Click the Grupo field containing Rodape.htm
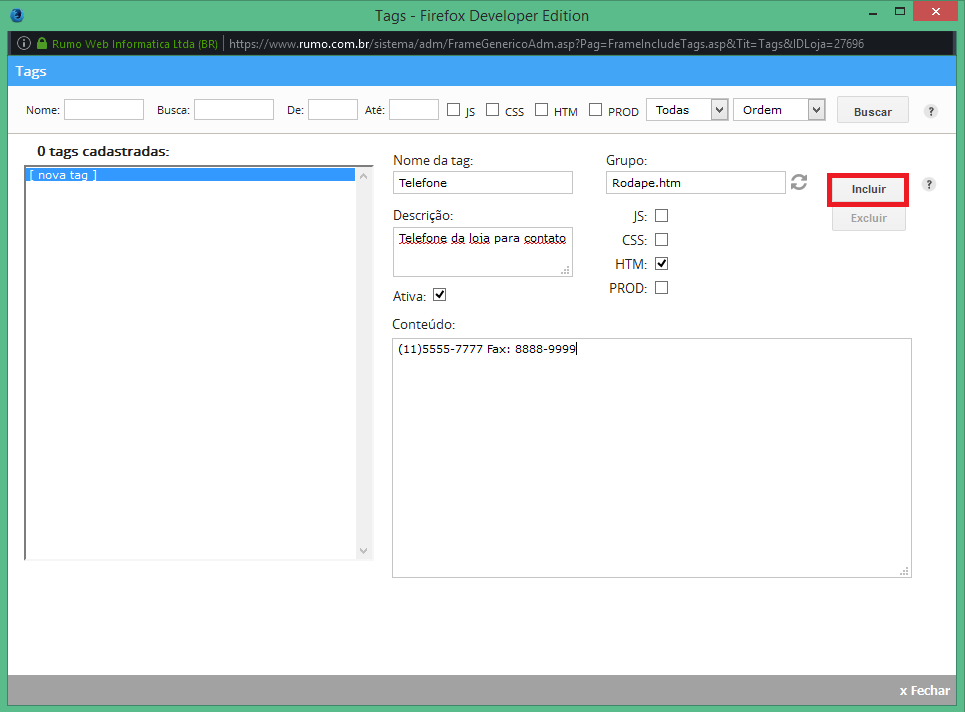965x712 pixels. 695,183
